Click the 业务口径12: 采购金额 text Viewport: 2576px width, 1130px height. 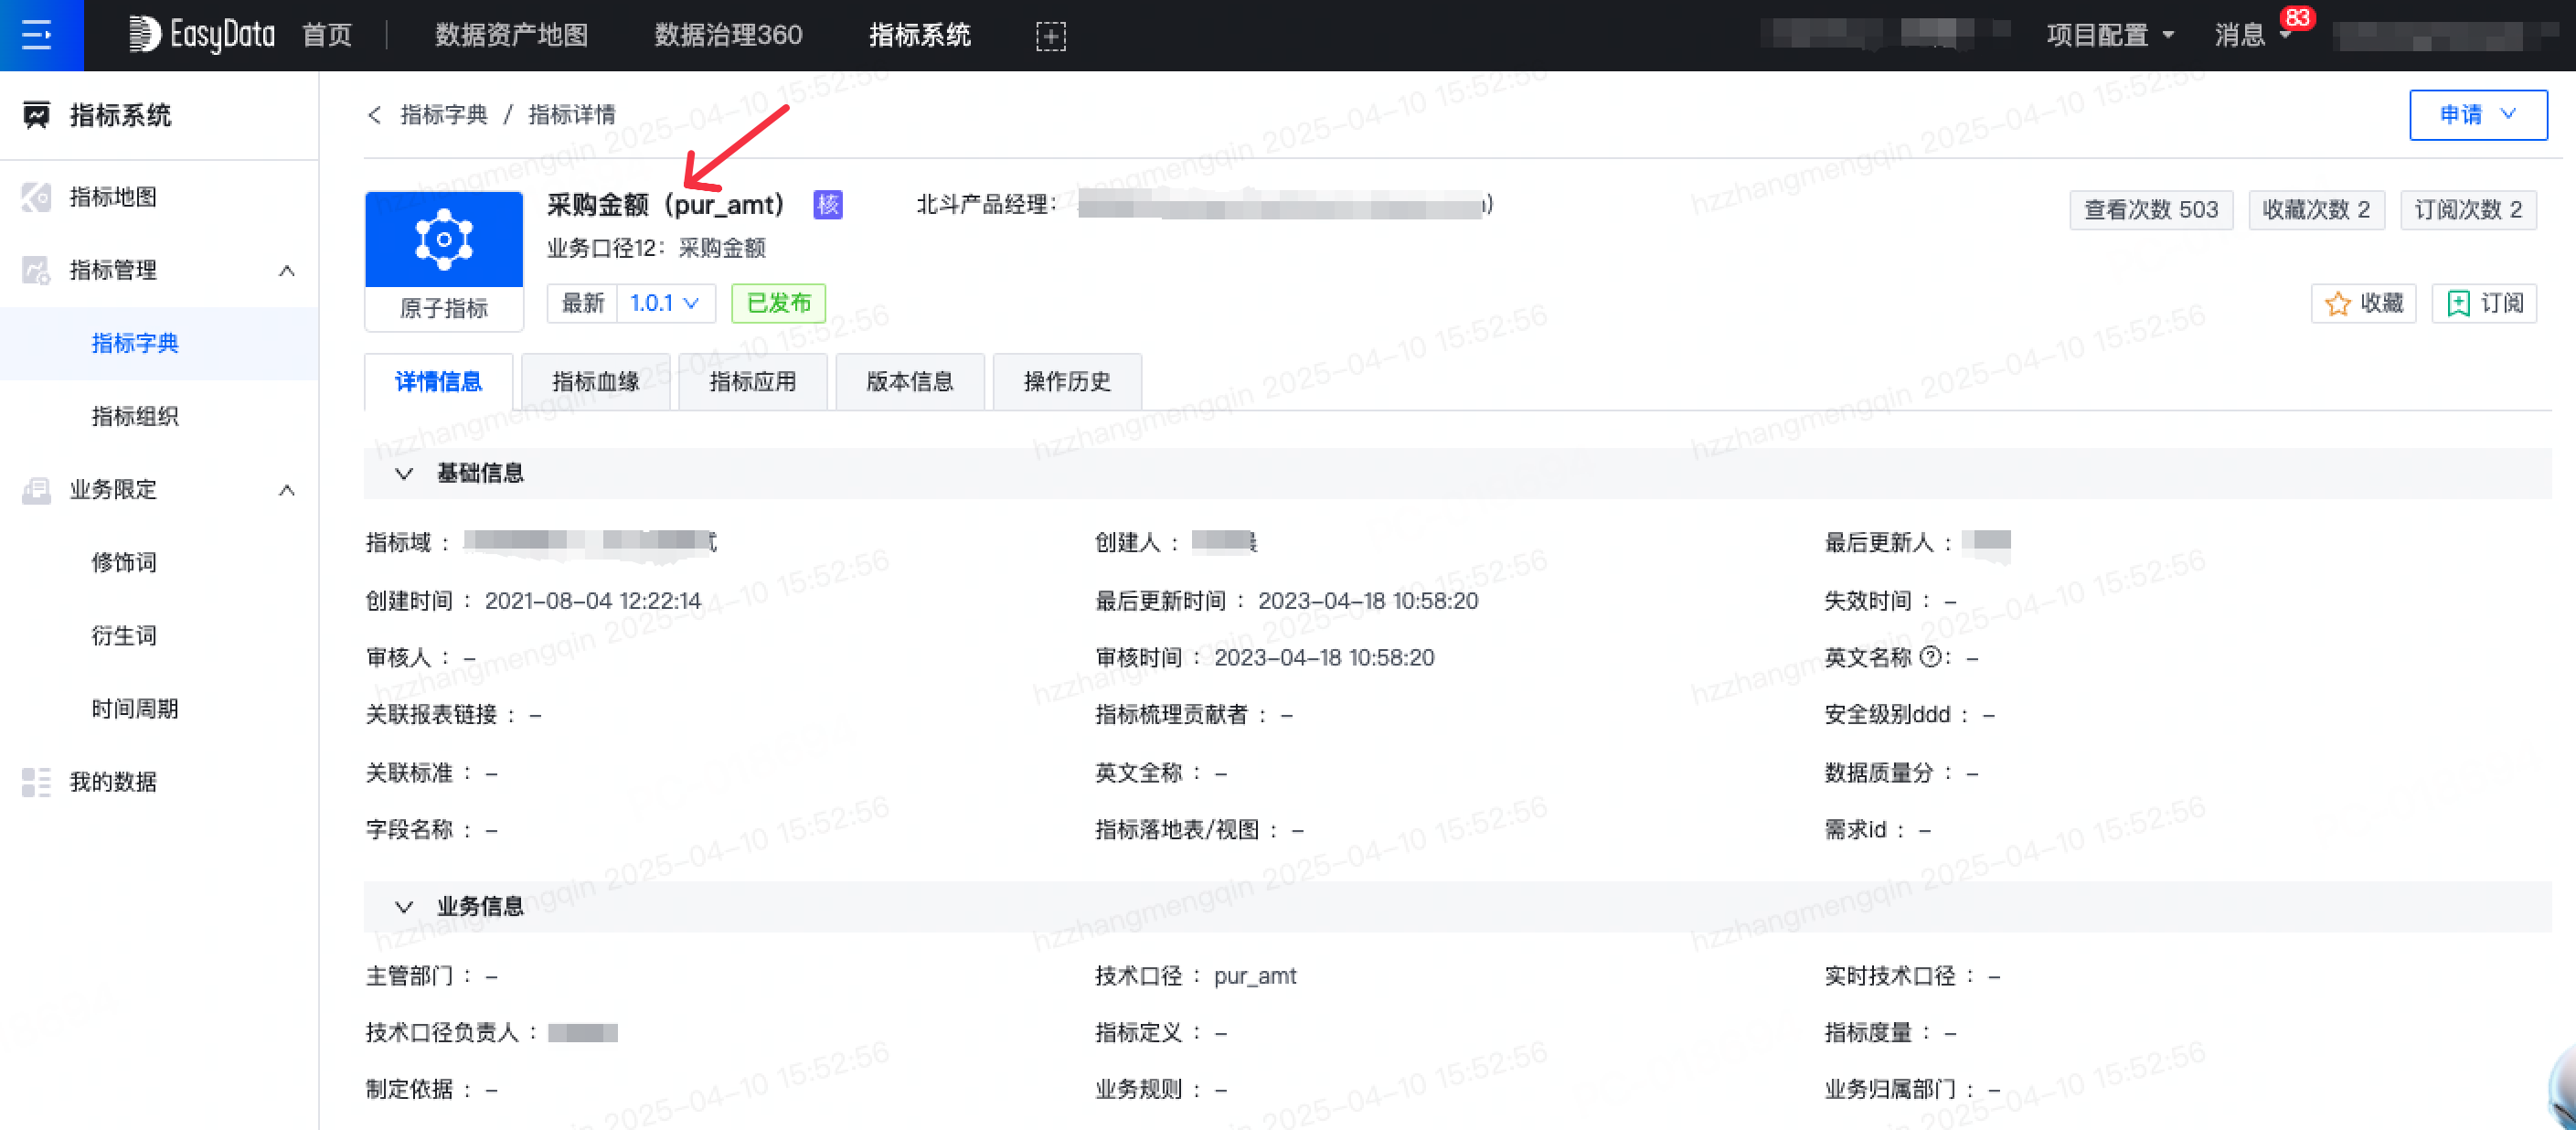(x=656, y=248)
